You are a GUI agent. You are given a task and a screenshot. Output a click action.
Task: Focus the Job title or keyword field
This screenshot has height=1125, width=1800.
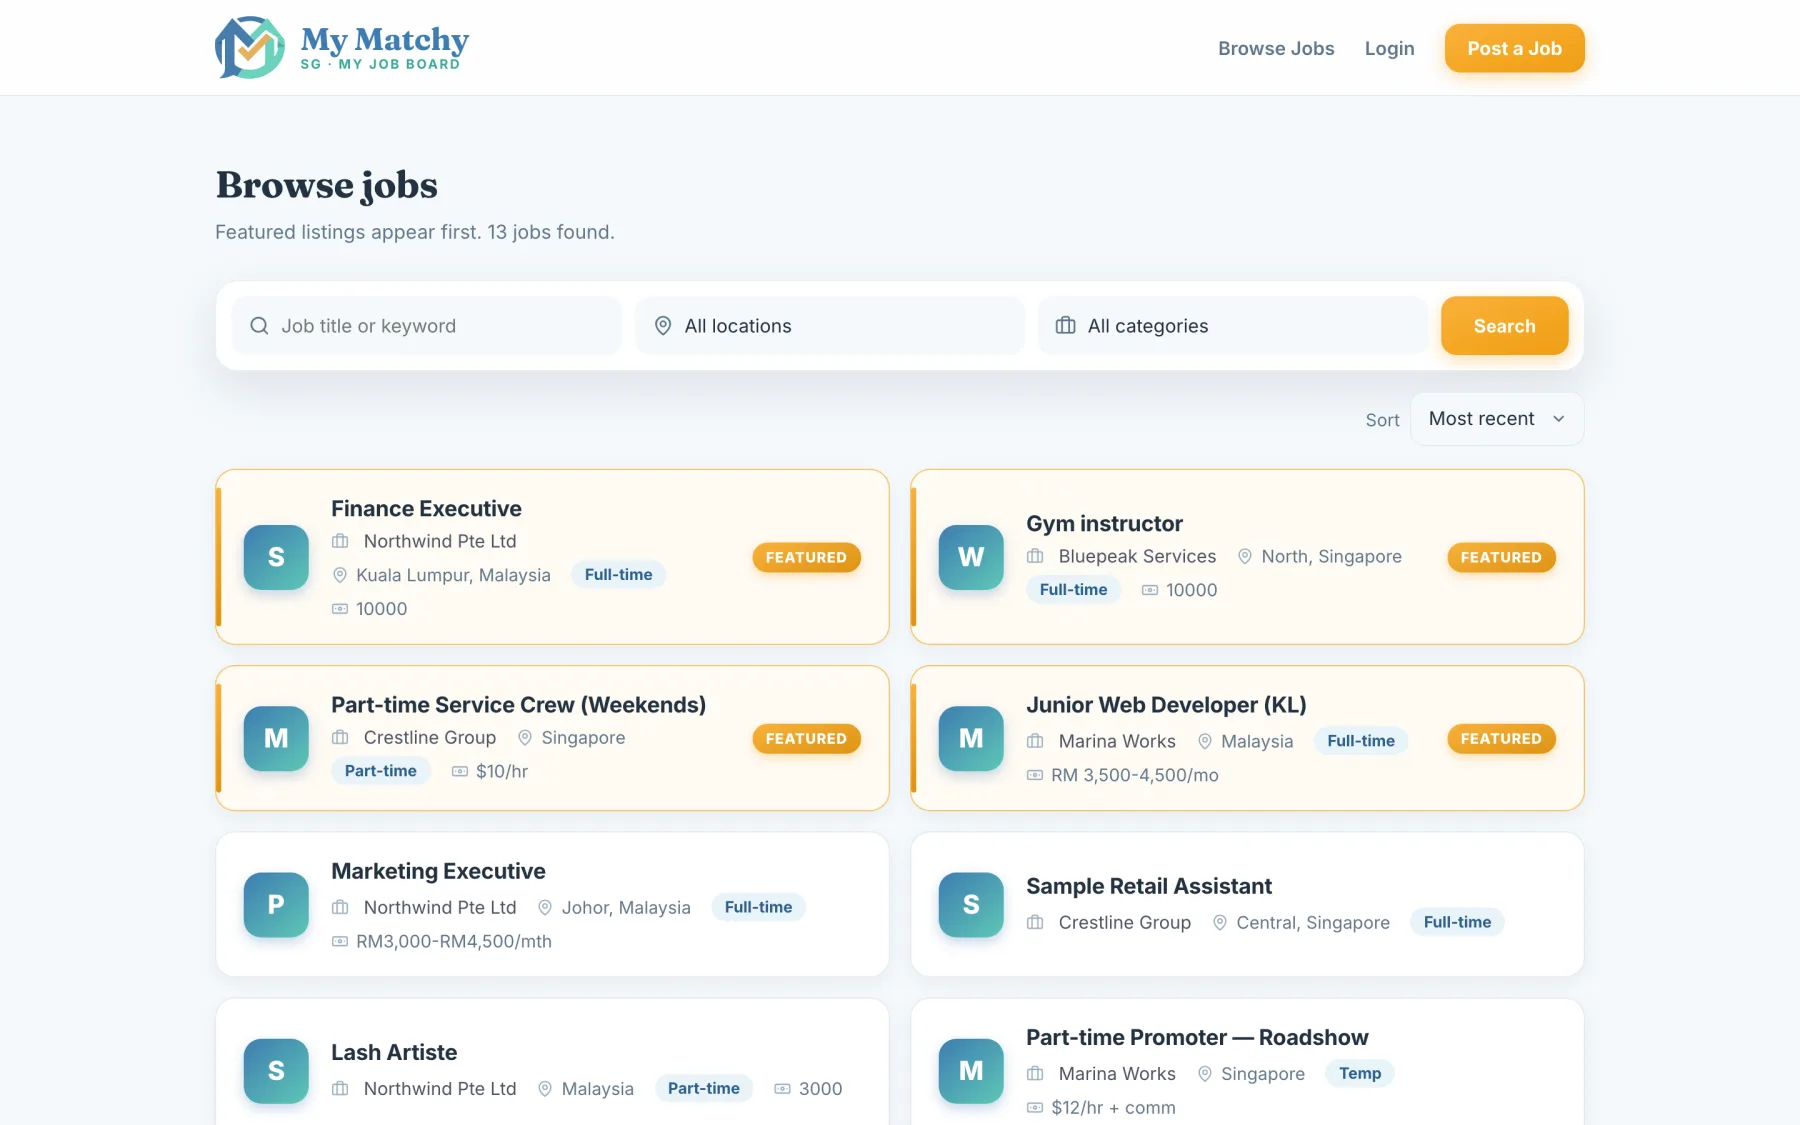427,326
